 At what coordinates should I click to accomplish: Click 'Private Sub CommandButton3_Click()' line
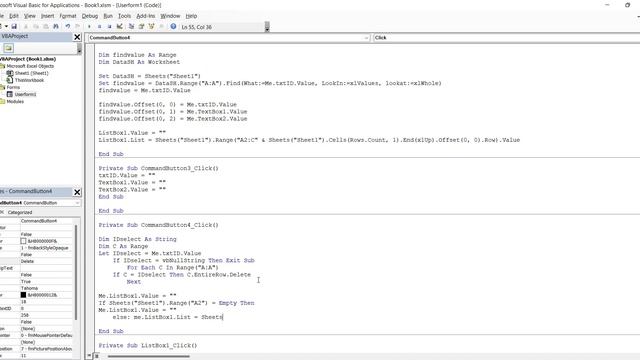coord(158,168)
